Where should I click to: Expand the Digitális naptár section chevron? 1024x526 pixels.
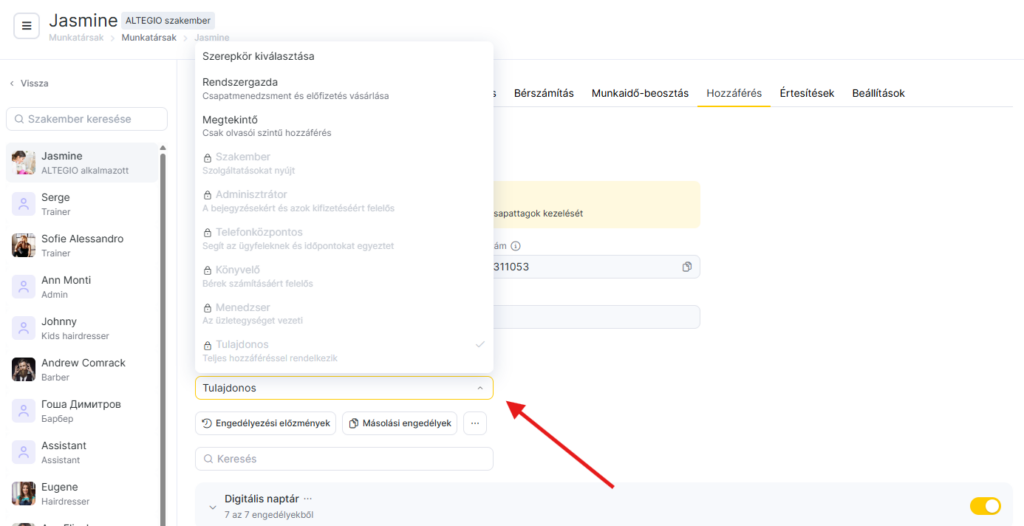tap(212, 507)
